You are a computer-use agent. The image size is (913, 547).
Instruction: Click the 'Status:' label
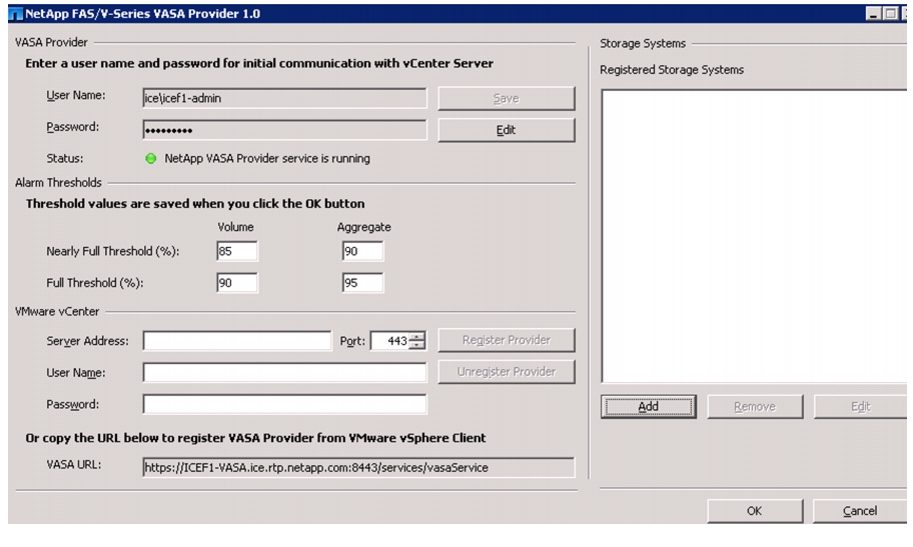tap(65, 158)
